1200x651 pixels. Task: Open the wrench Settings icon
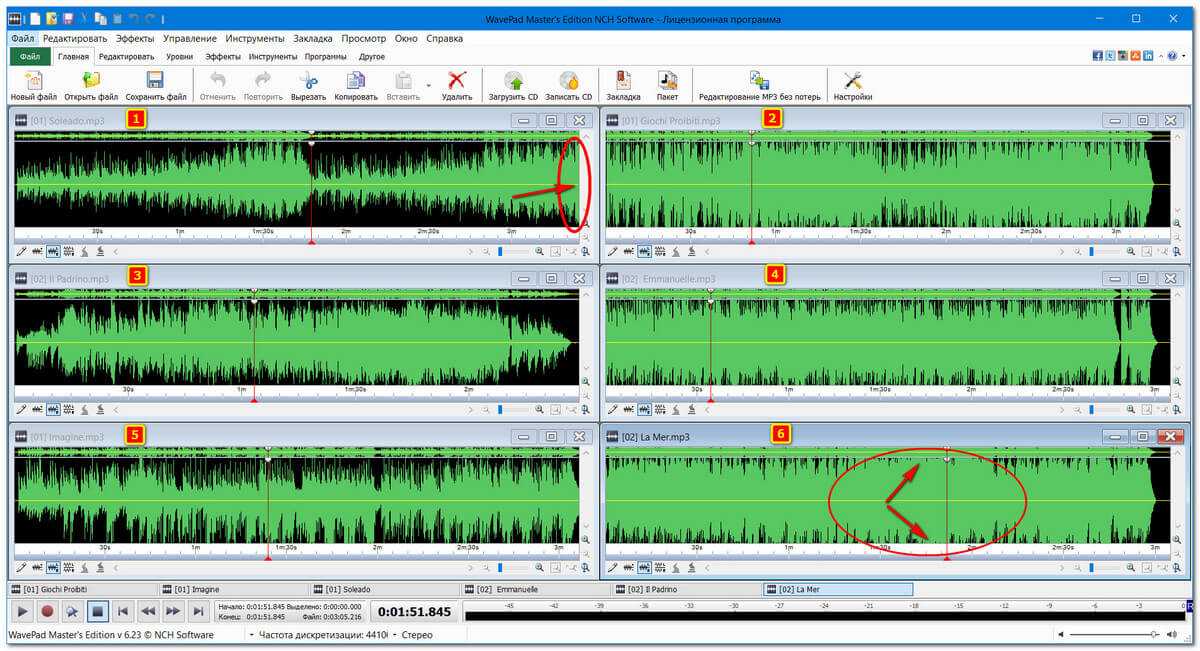[853, 82]
